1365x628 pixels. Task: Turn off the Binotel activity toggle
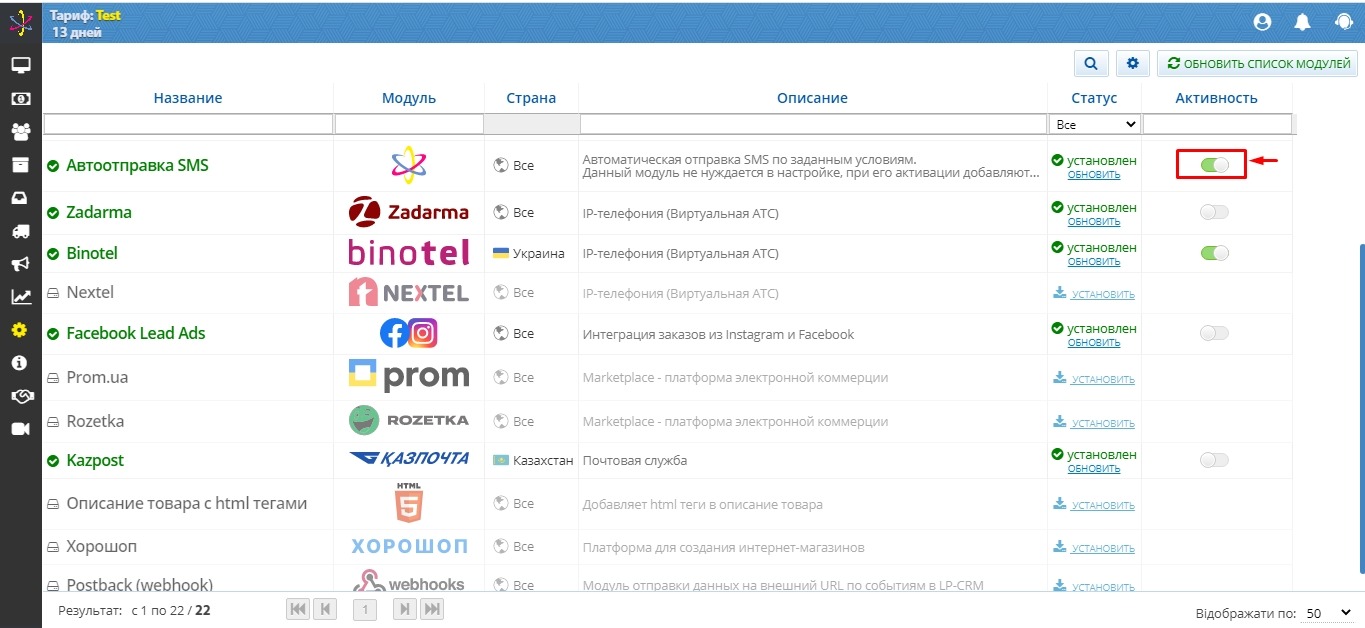coord(1214,253)
